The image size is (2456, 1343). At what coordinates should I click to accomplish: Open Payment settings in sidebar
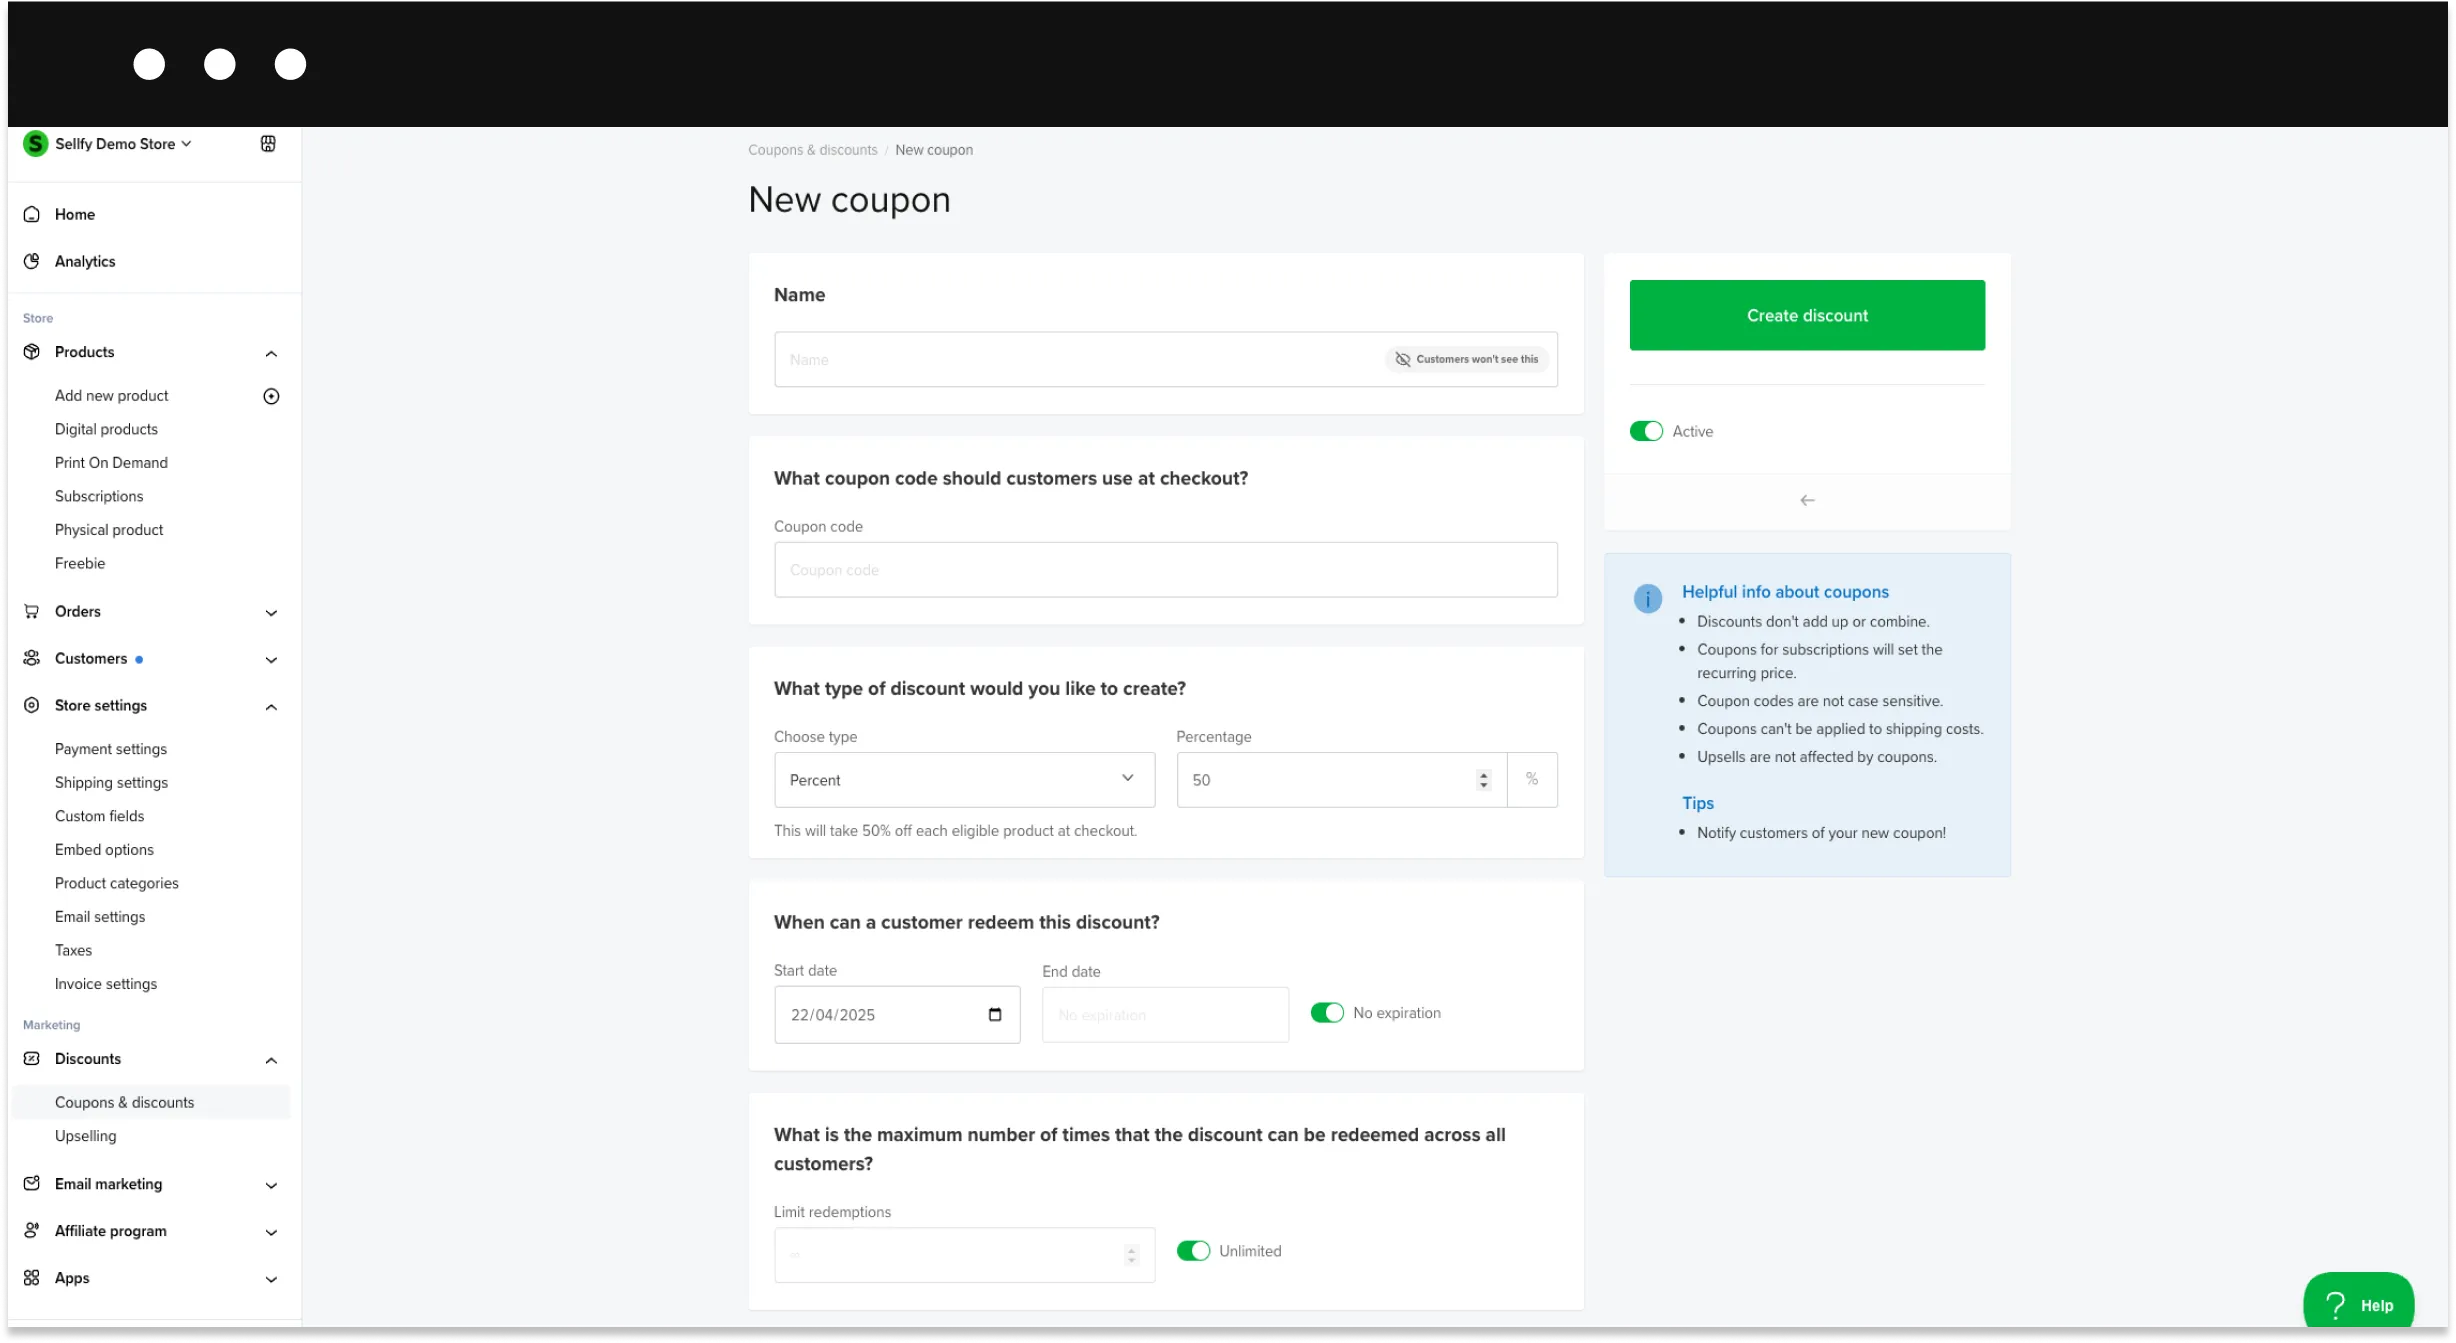point(111,749)
